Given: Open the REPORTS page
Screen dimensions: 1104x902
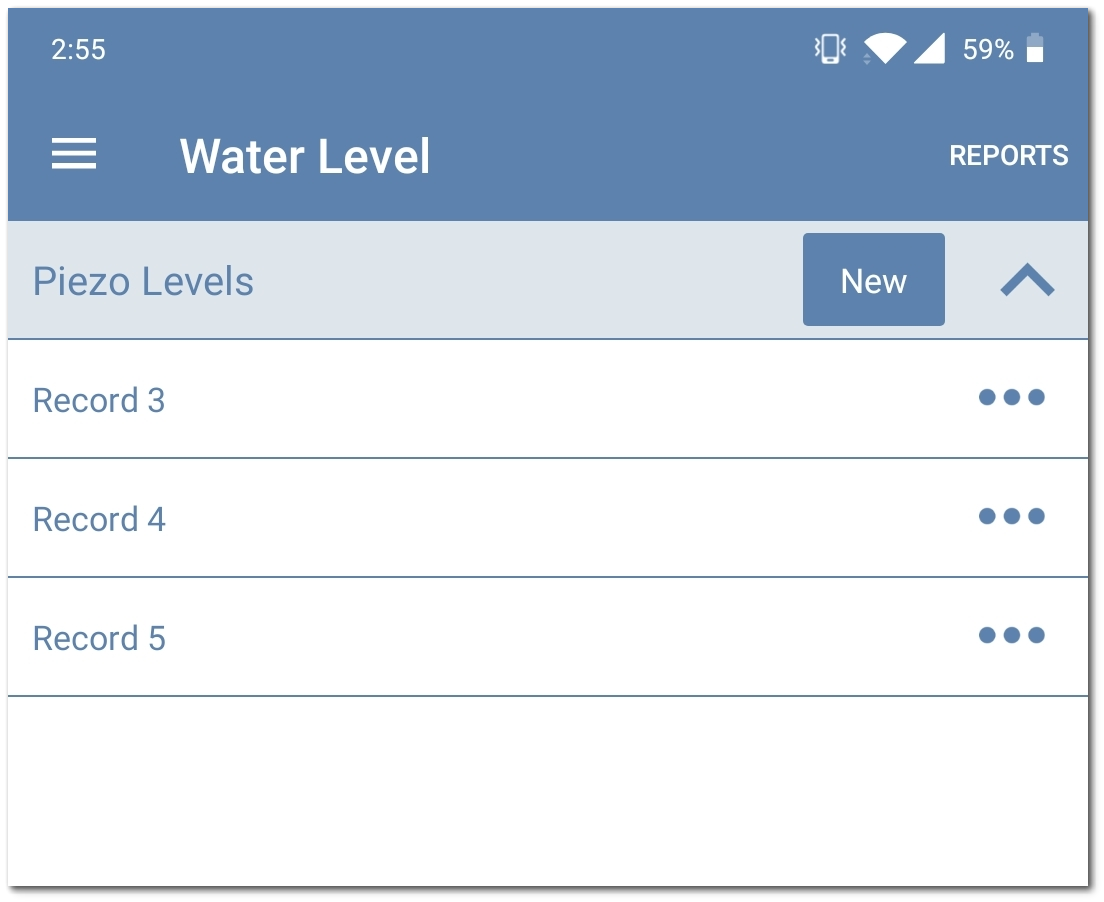Looking at the screenshot, I should click(1008, 156).
